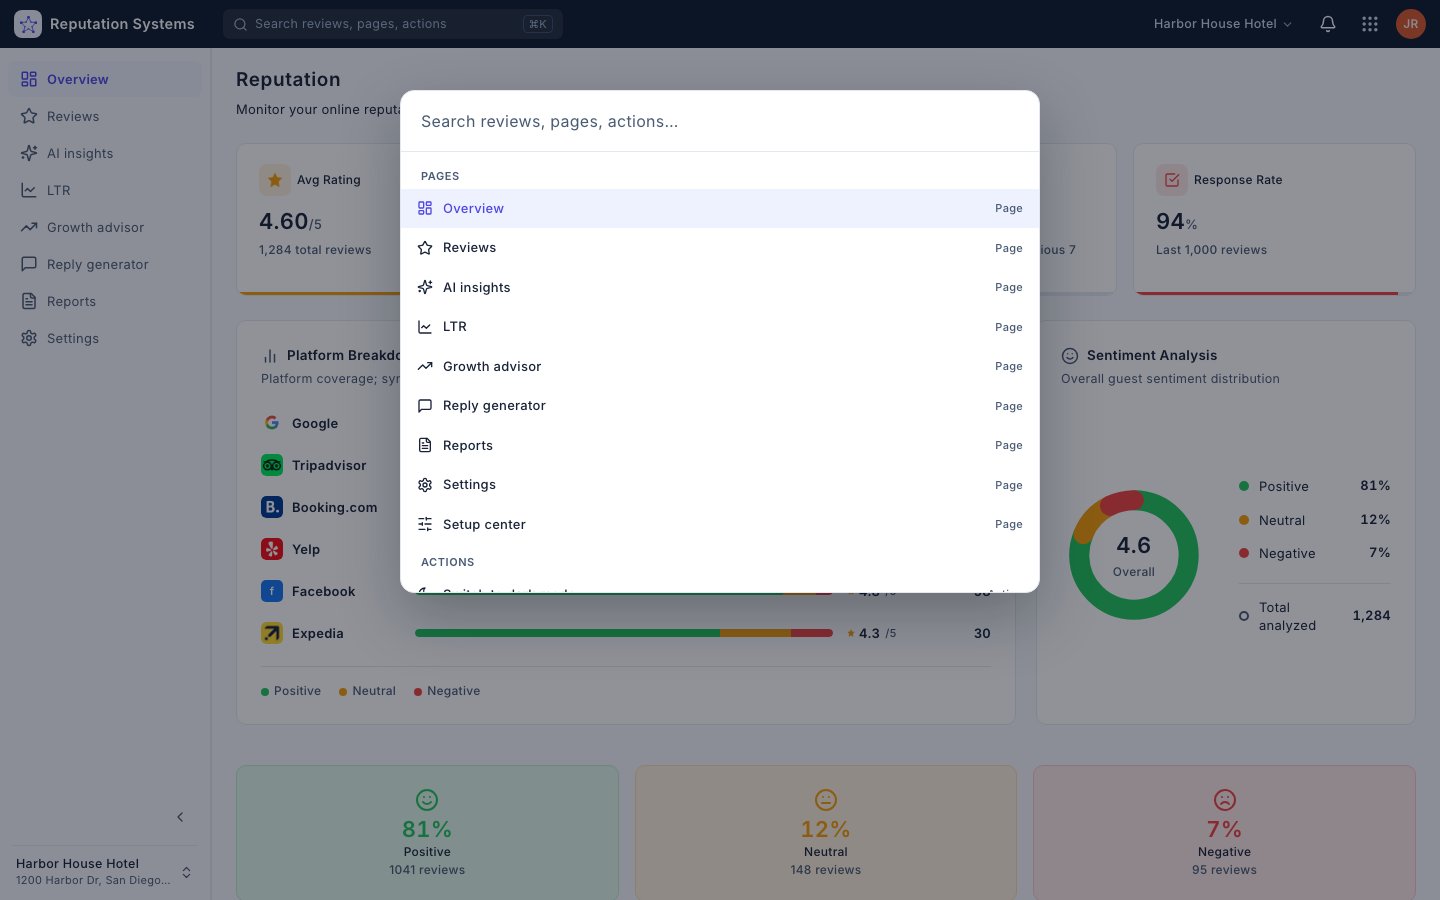The image size is (1440, 900).
Task: Click the Reports document icon in palette
Action: [x=425, y=445]
